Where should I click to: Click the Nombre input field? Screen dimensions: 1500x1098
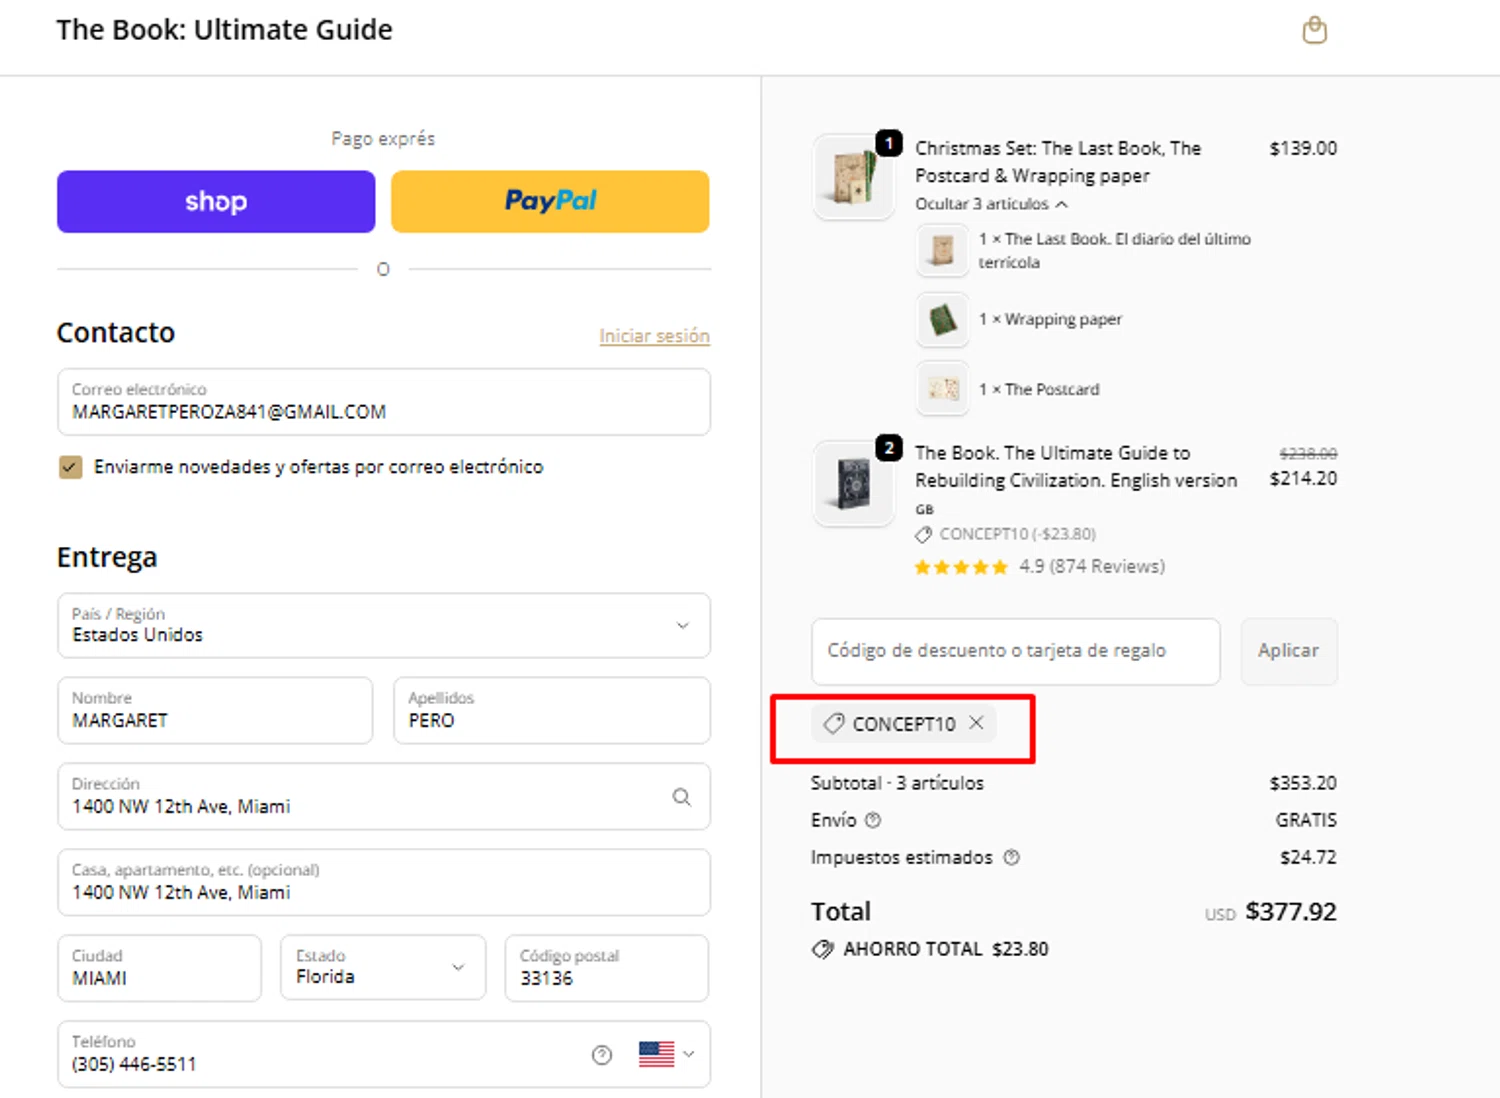coord(215,711)
